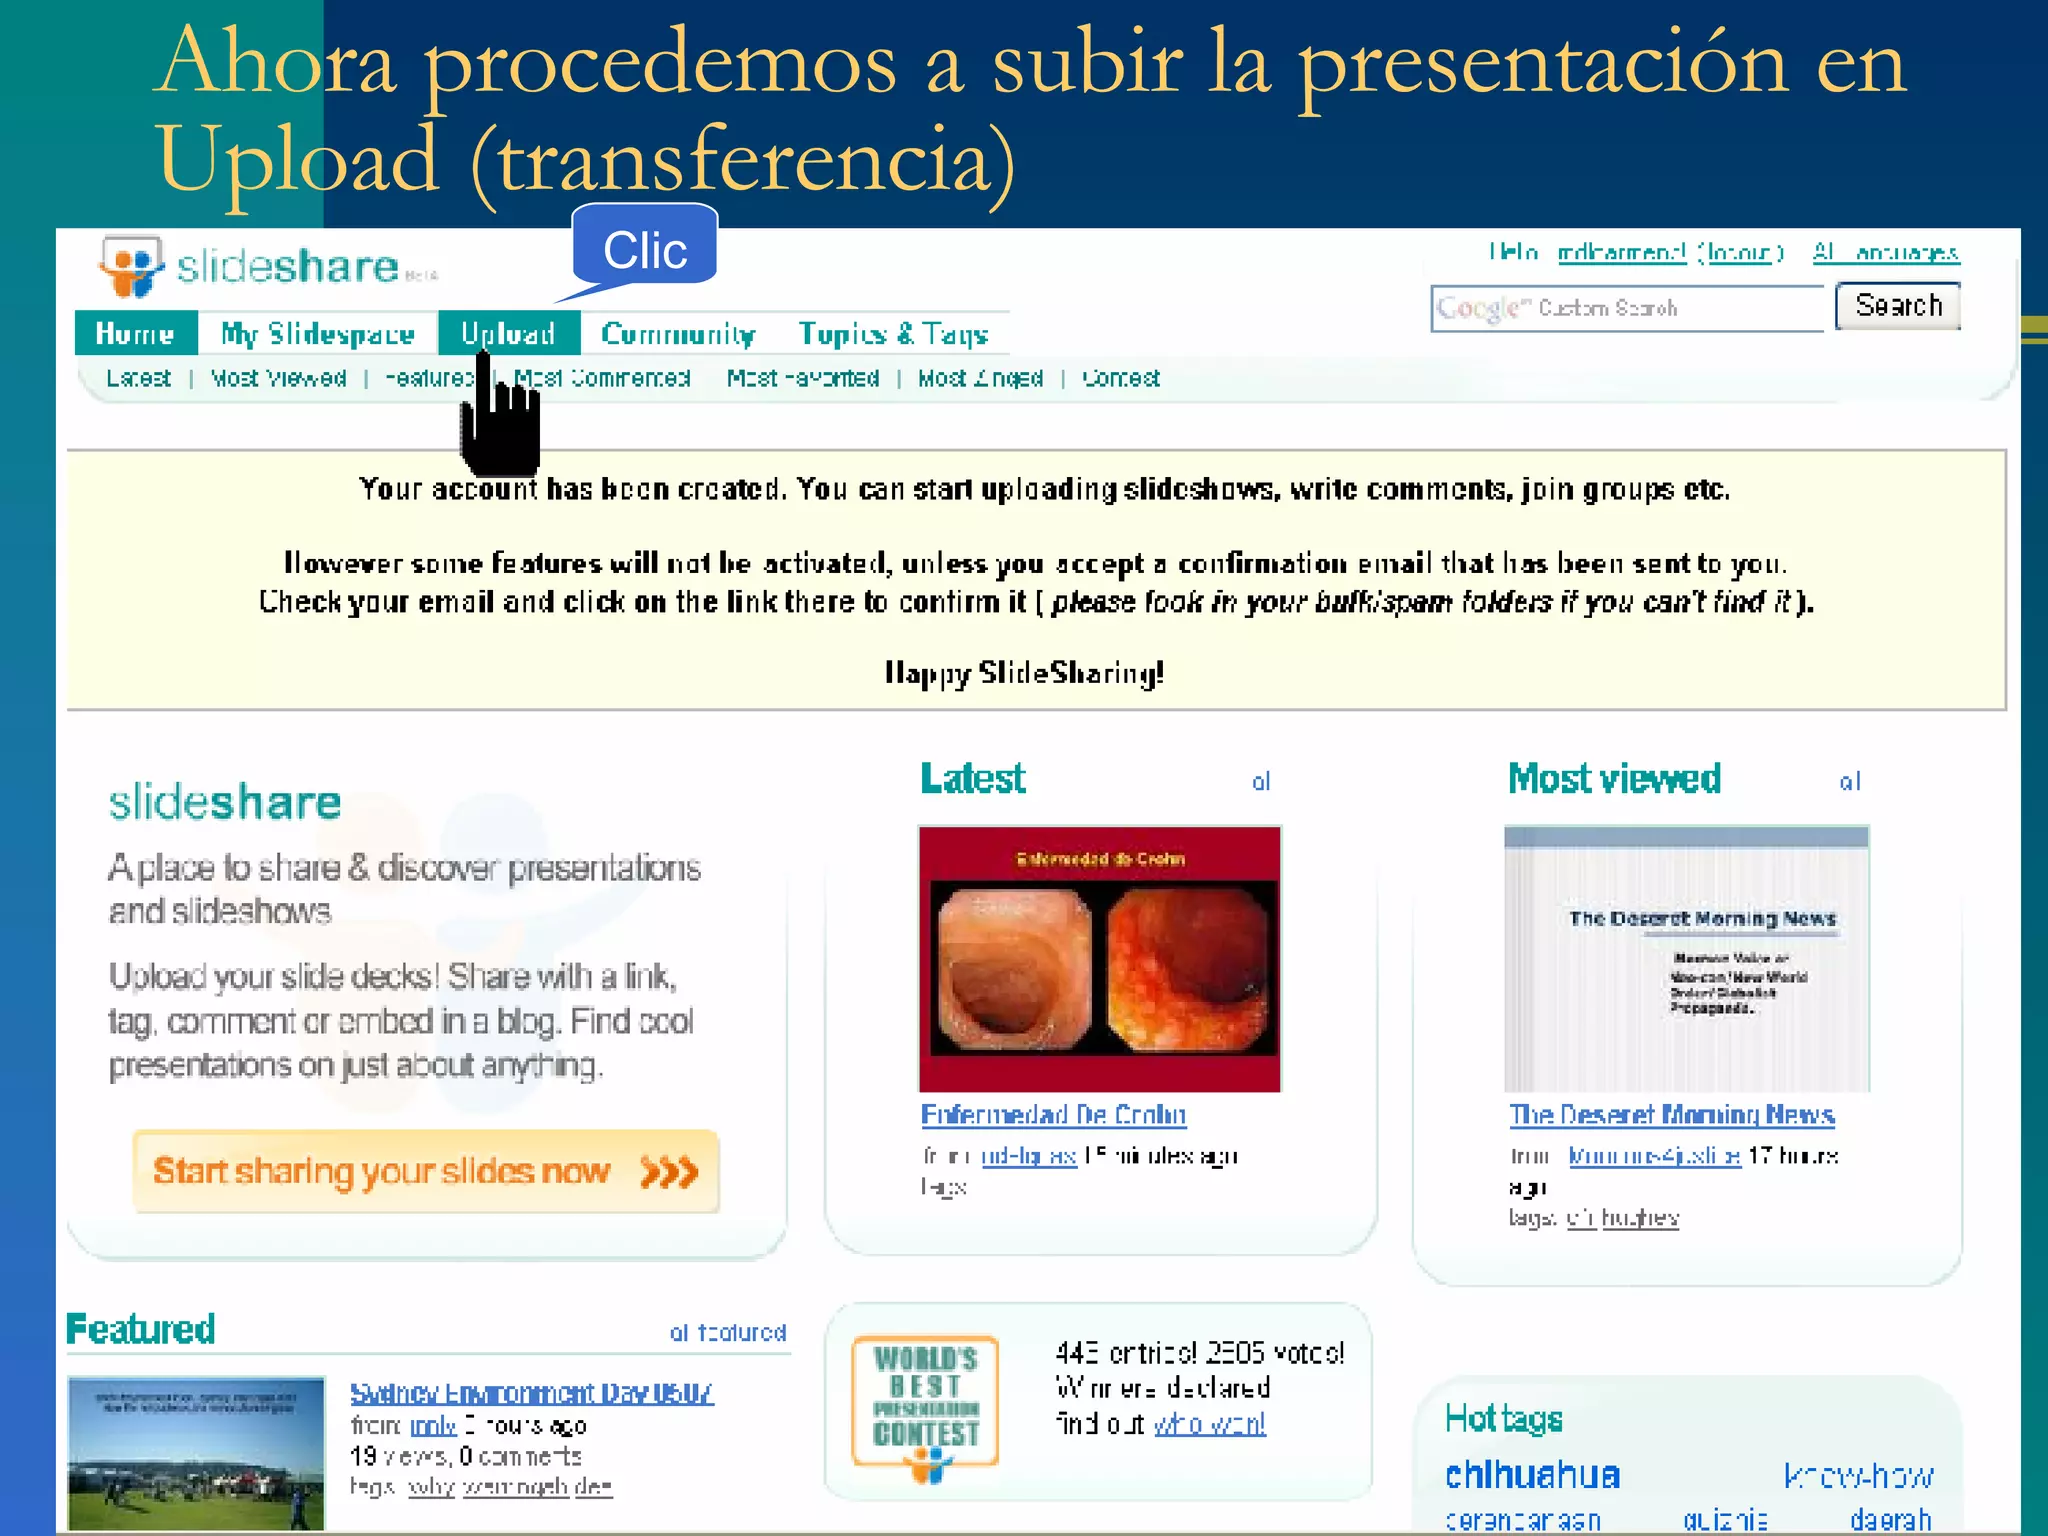
Task: Click the Featured section heading
Action: [140, 1329]
